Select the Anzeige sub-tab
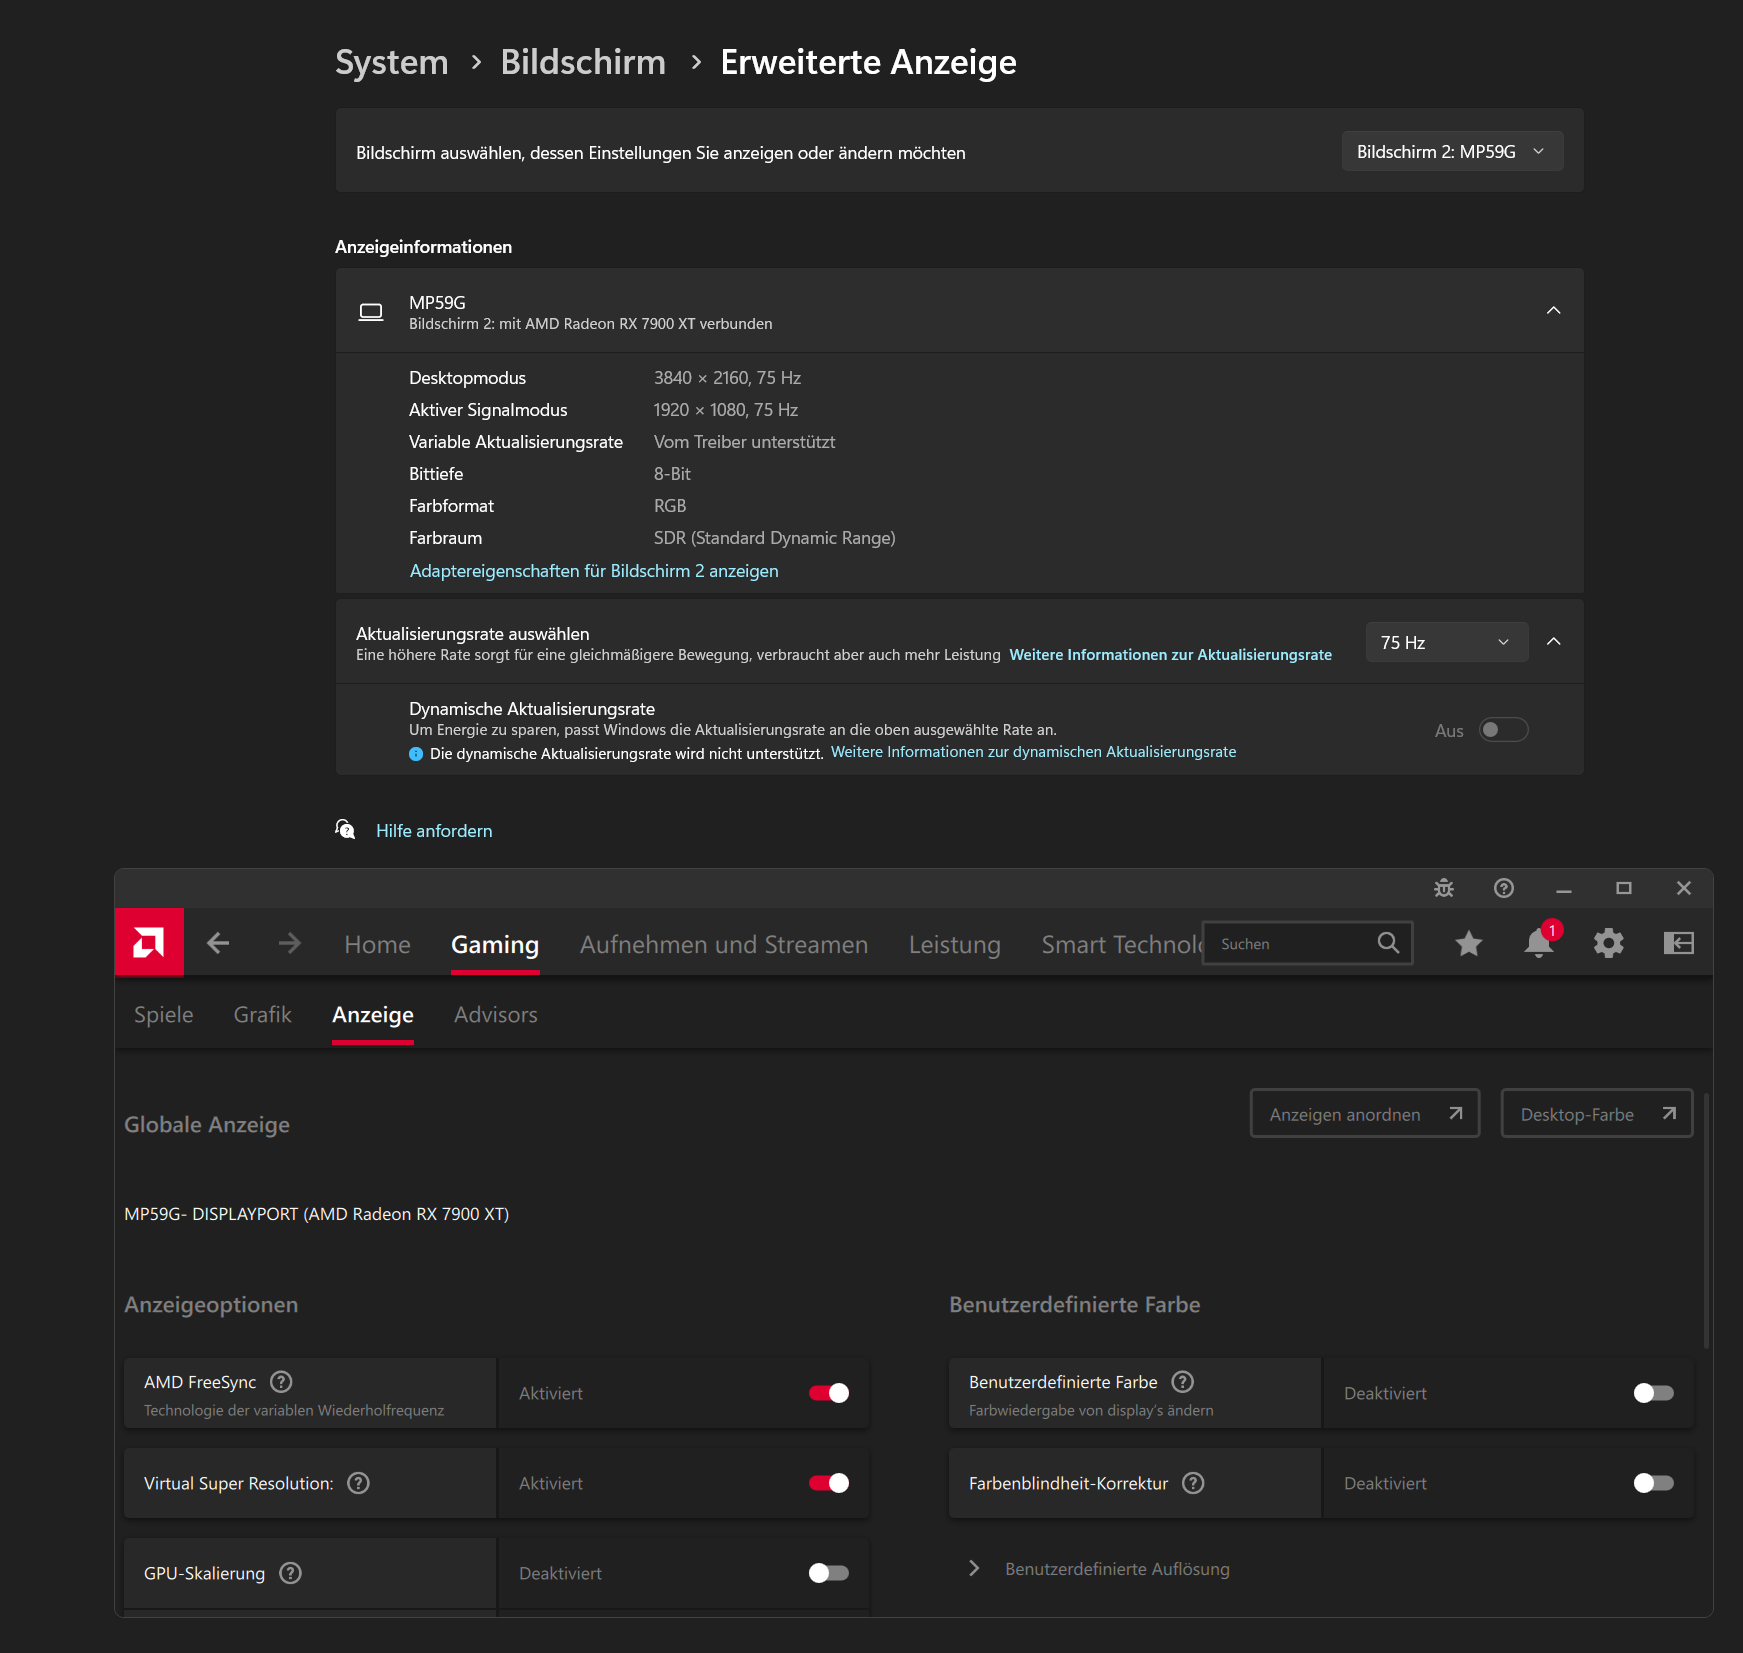Viewport: 1743px width, 1653px height. [373, 1015]
